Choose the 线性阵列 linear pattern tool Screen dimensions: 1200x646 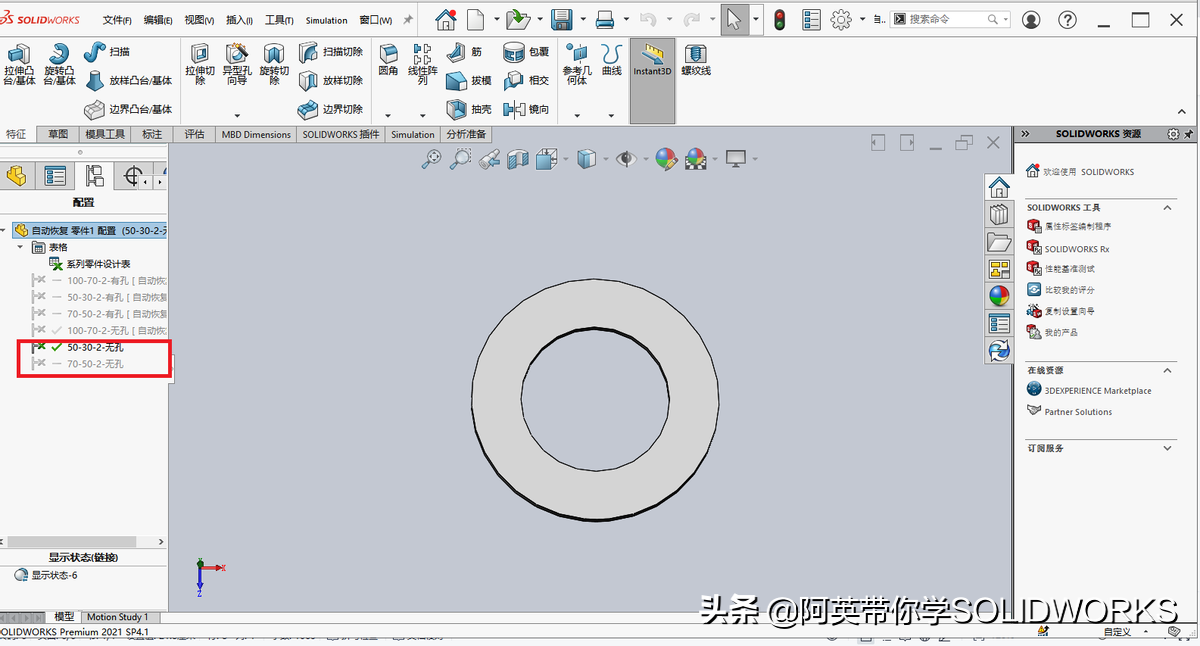423,64
